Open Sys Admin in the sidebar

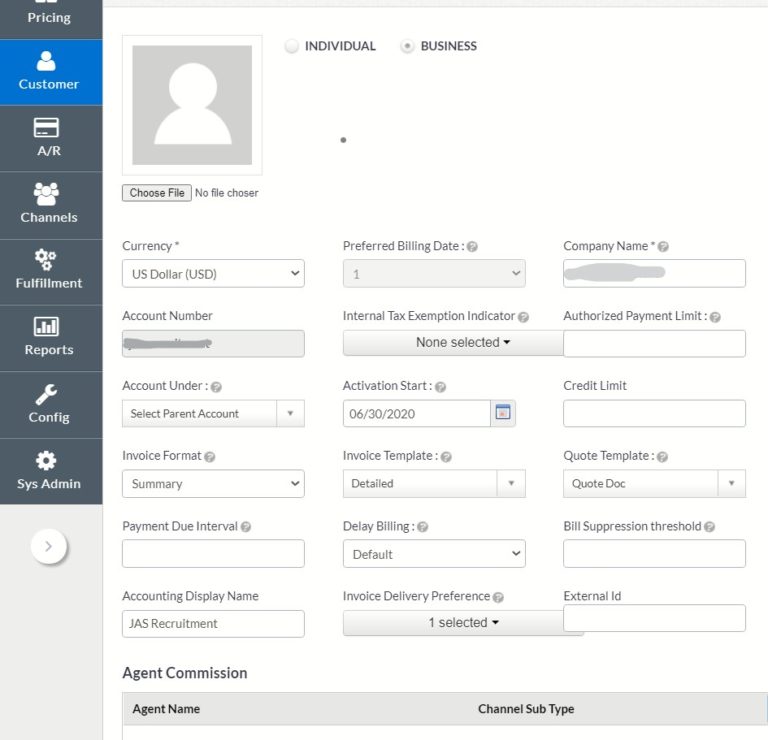[x=49, y=471]
